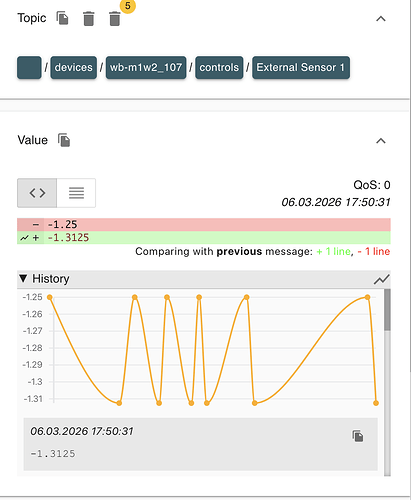
Task: Copy the value to clipboard
Action: (64, 140)
